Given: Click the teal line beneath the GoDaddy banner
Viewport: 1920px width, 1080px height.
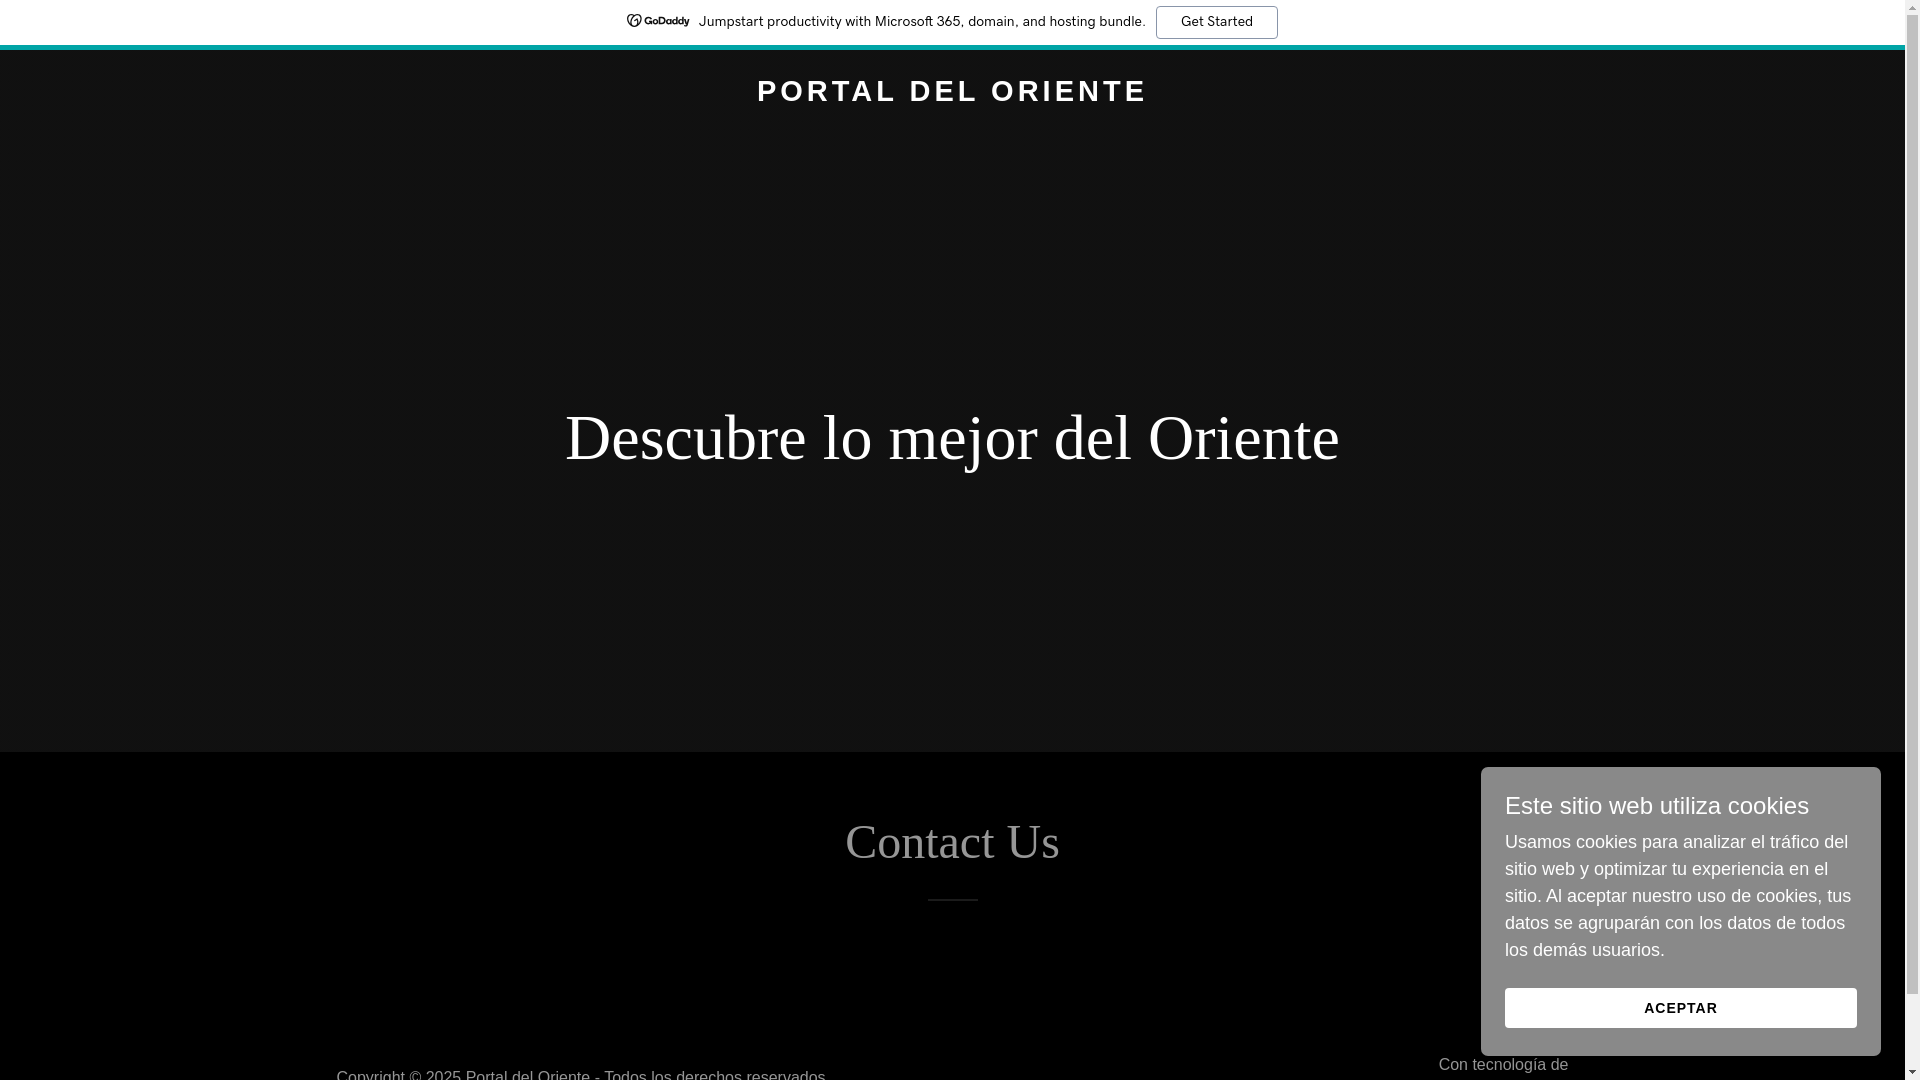Looking at the screenshot, I should point(400,47).
